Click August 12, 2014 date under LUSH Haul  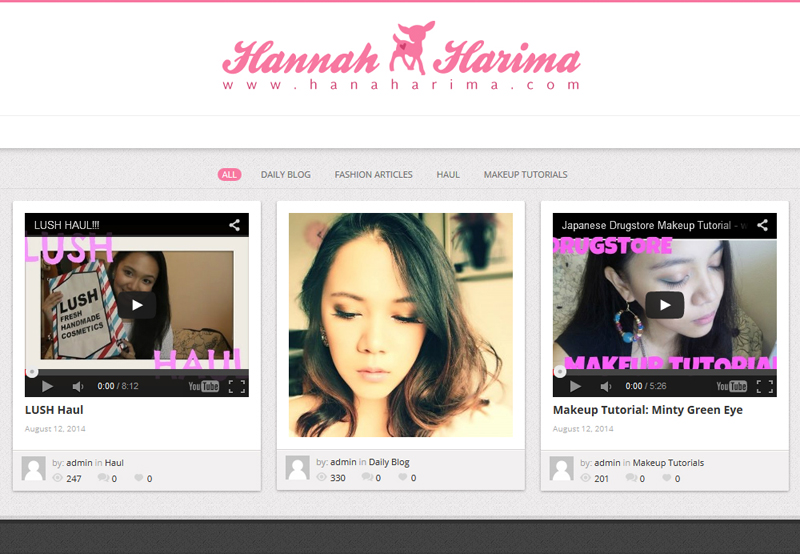[55, 429]
